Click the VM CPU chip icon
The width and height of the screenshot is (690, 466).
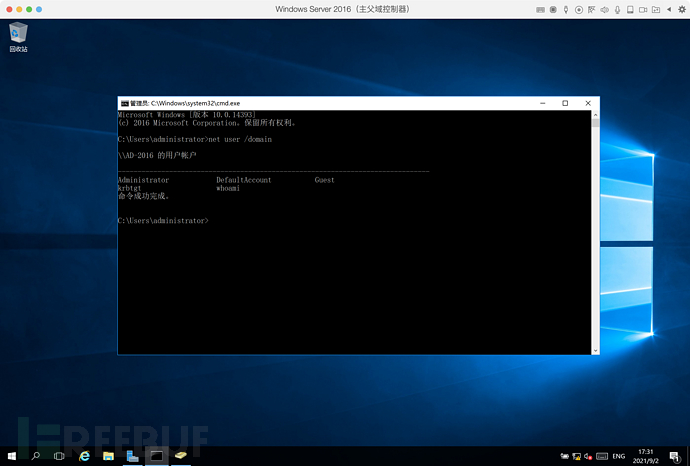point(553,10)
